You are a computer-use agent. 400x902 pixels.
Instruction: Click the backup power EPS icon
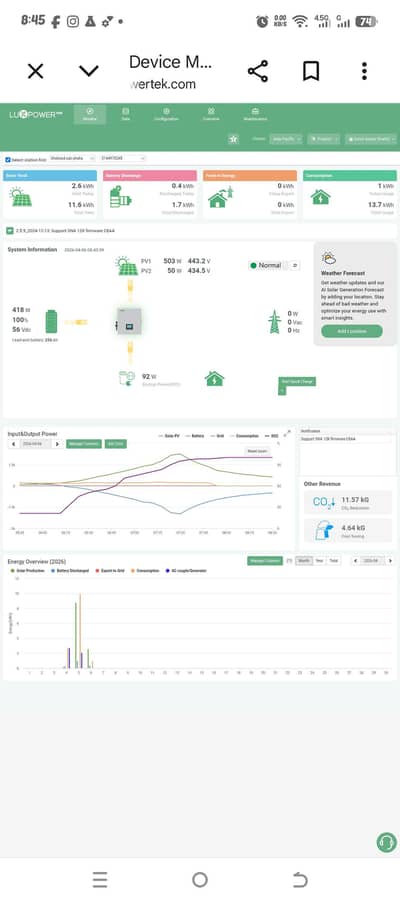126,379
